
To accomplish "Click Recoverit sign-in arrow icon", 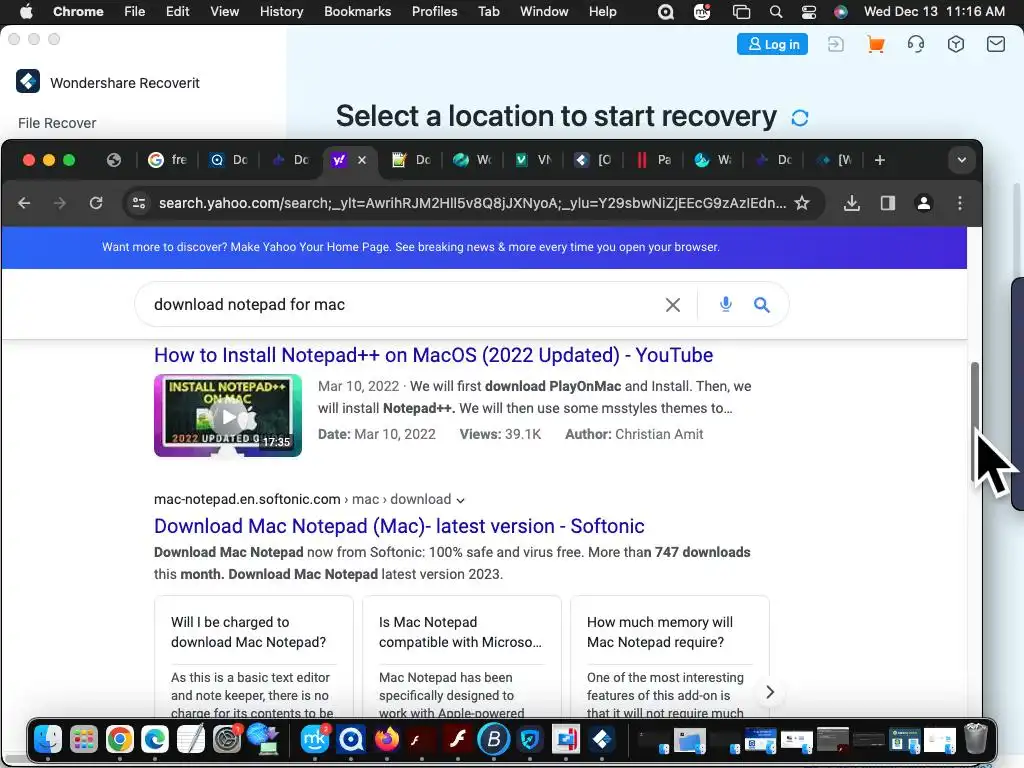I will tap(836, 44).
